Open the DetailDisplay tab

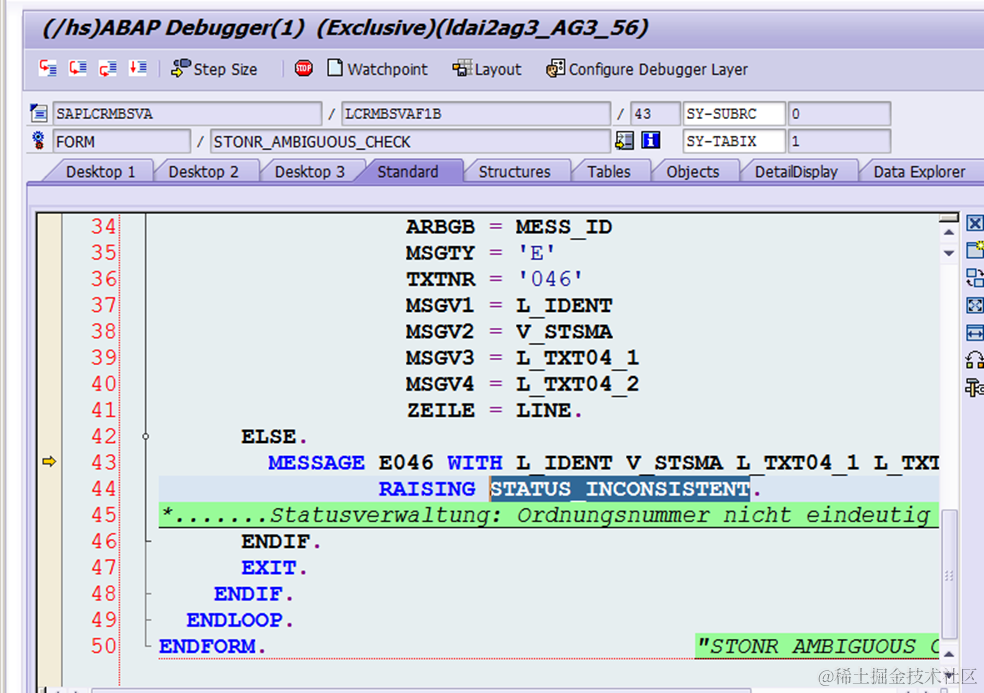click(x=796, y=172)
